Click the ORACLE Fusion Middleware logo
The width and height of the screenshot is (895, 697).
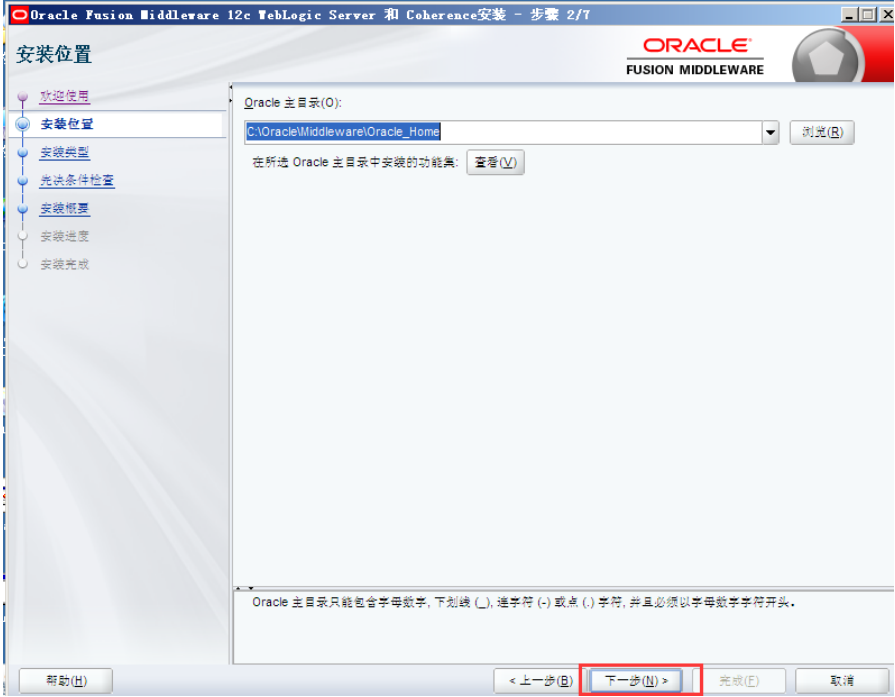tap(695, 57)
